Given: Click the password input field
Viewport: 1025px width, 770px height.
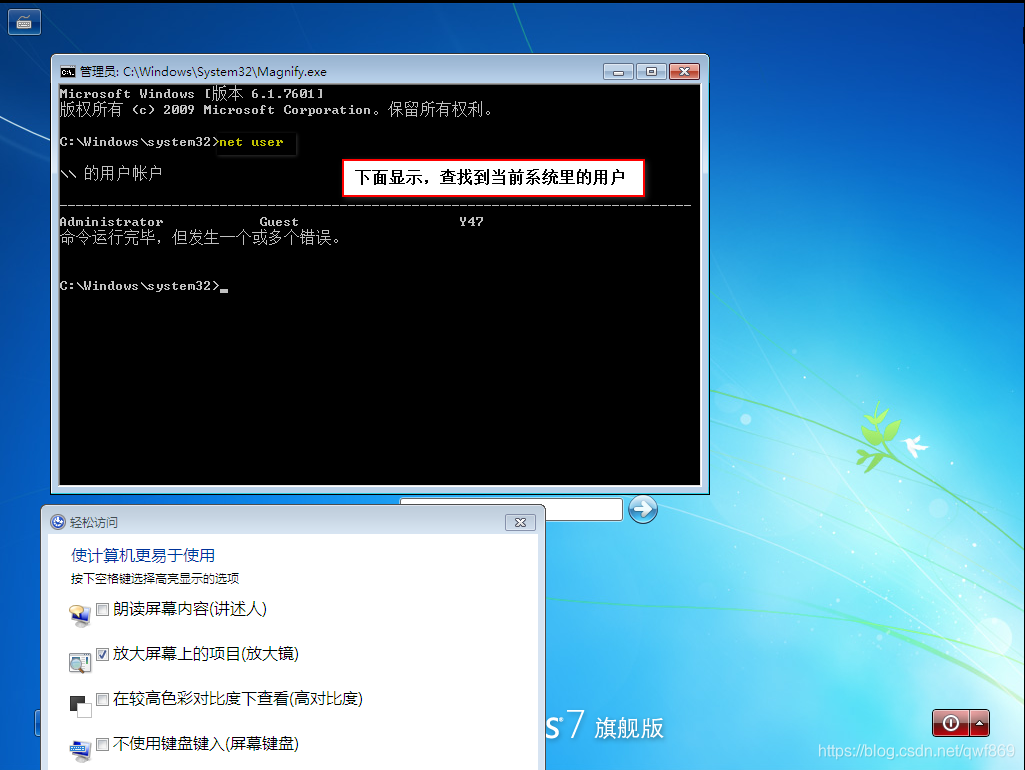Looking at the screenshot, I should click(583, 509).
